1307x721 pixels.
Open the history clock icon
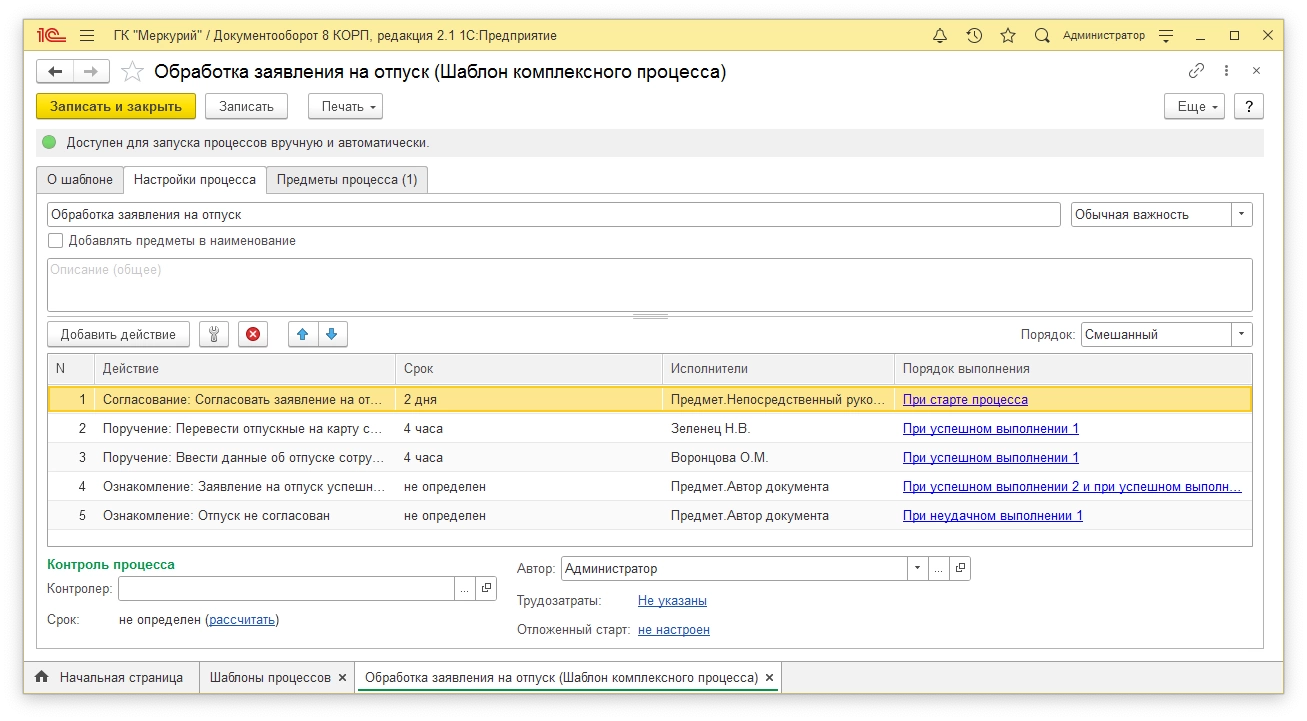pyautogui.click(x=974, y=36)
